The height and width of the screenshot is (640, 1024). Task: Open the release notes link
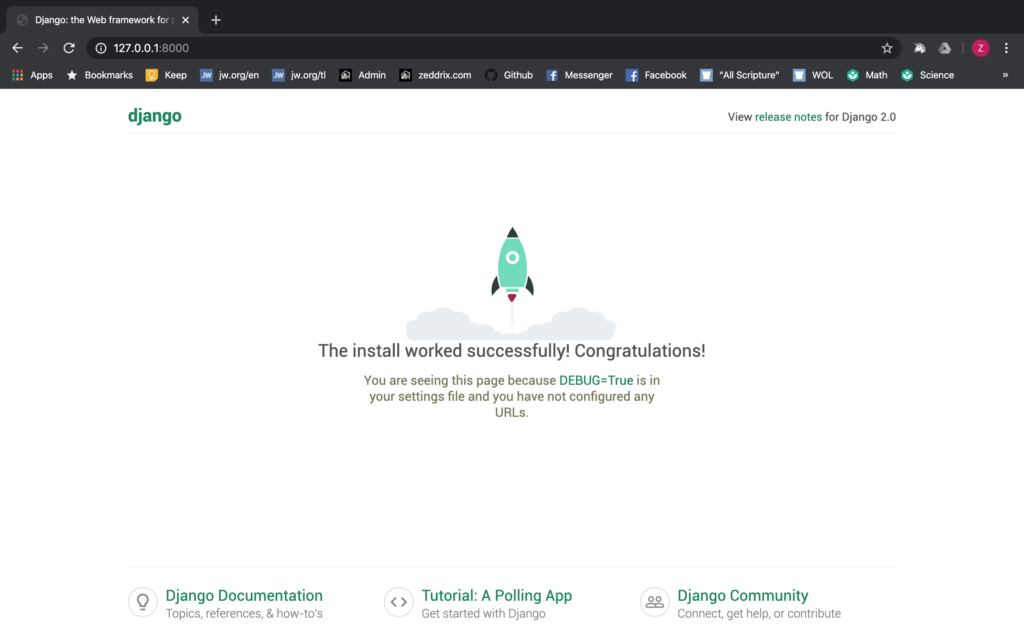[x=788, y=117]
